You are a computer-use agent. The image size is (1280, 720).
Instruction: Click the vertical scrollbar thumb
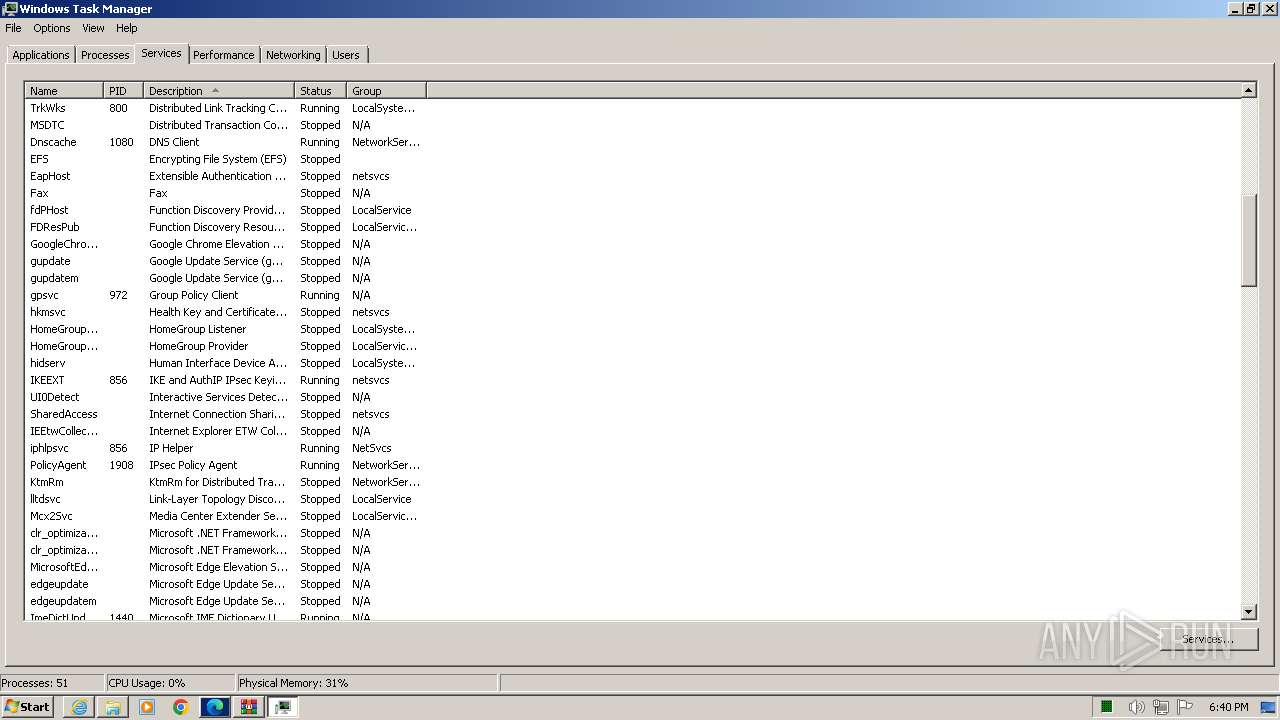point(1248,240)
